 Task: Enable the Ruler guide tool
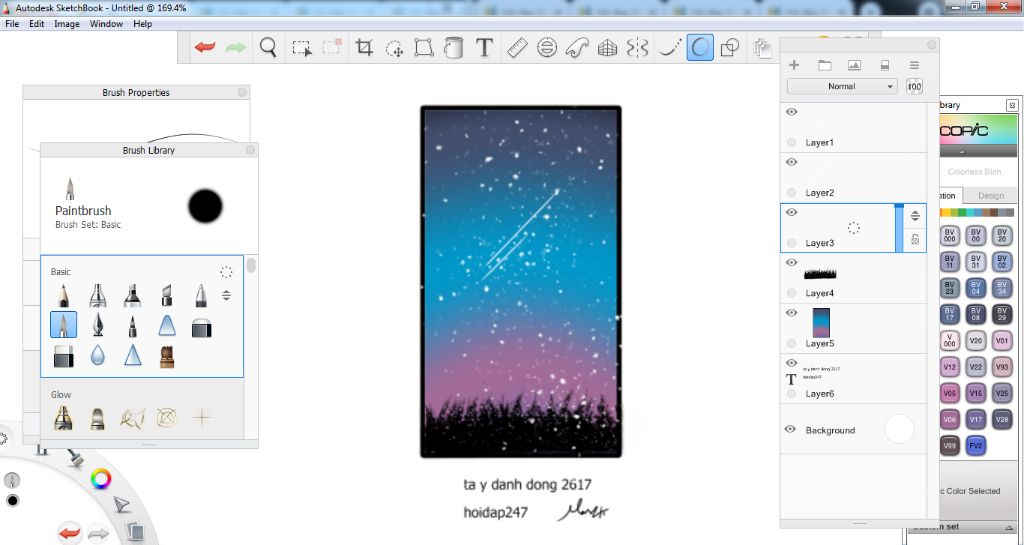pyautogui.click(x=517, y=48)
